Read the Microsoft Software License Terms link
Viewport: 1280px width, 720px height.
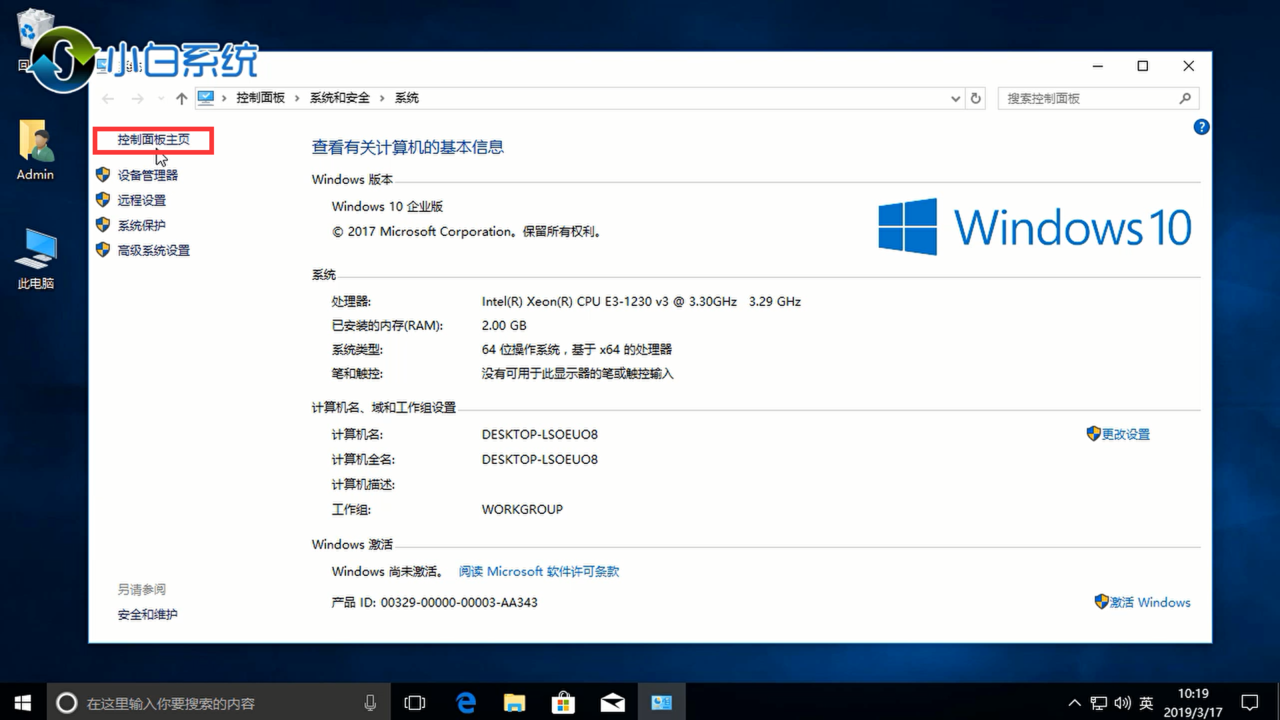[x=539, y=571]
